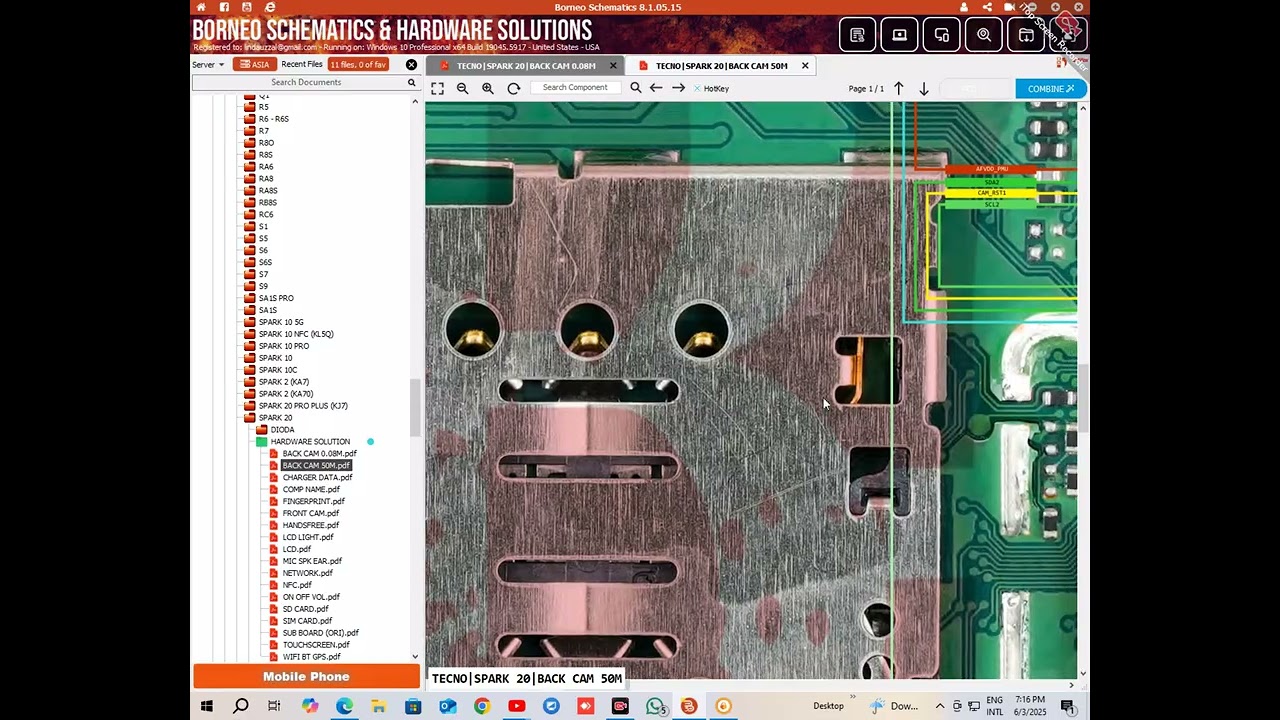Open SIM CARD.pdf
Screen dimensions: 1280x720
point(307,620)
